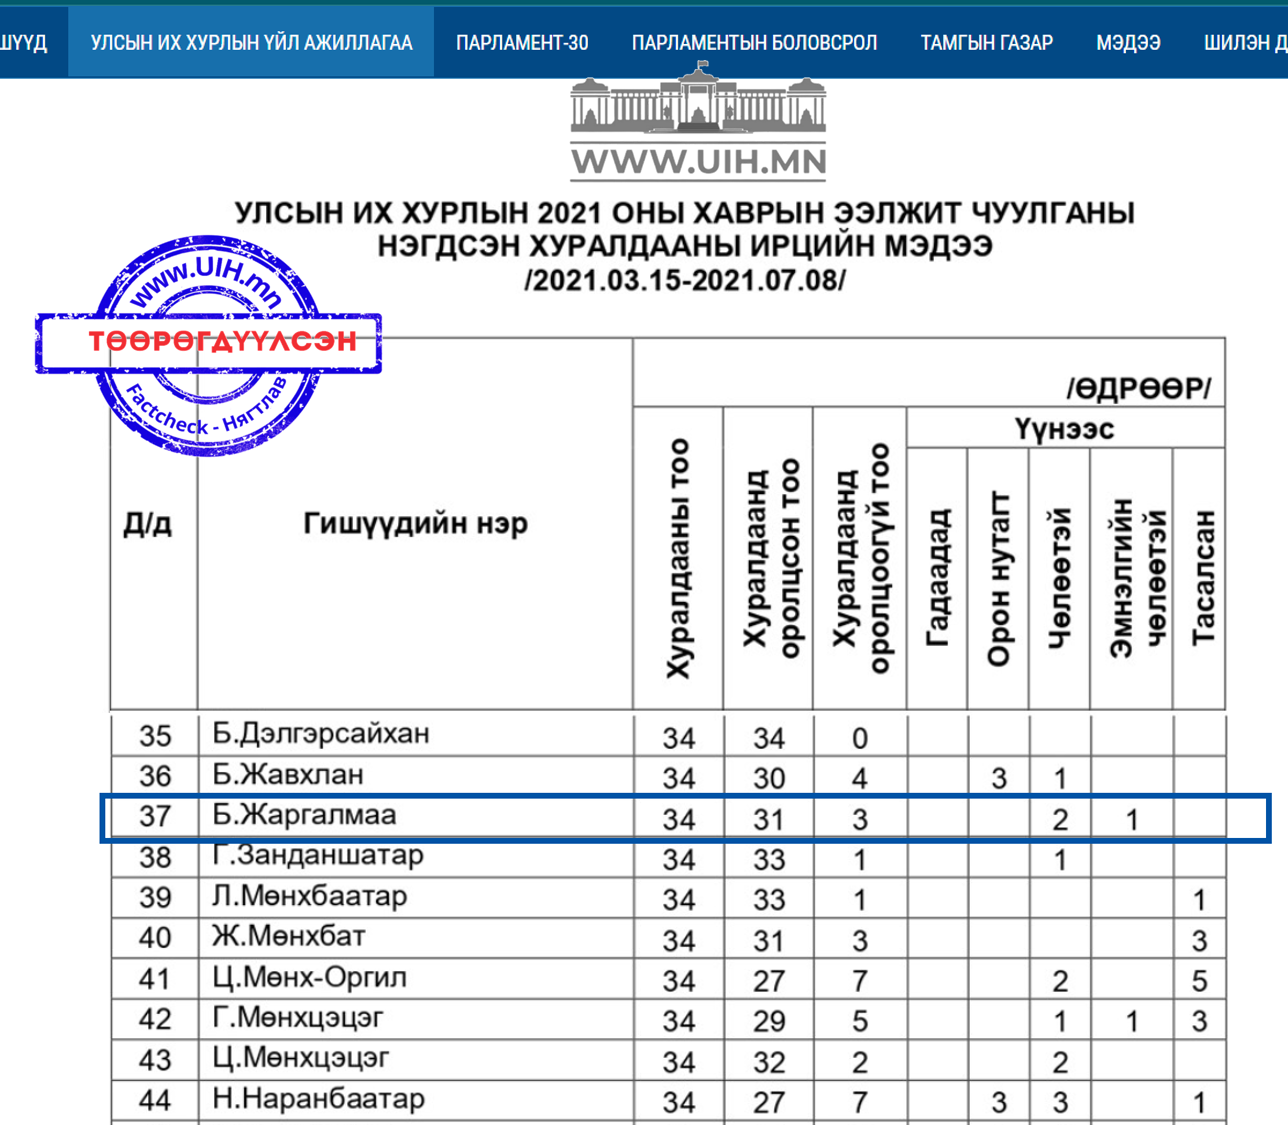Click the Хуралдаанд оролцоогүй тоо header

click(x=861, y=559)
